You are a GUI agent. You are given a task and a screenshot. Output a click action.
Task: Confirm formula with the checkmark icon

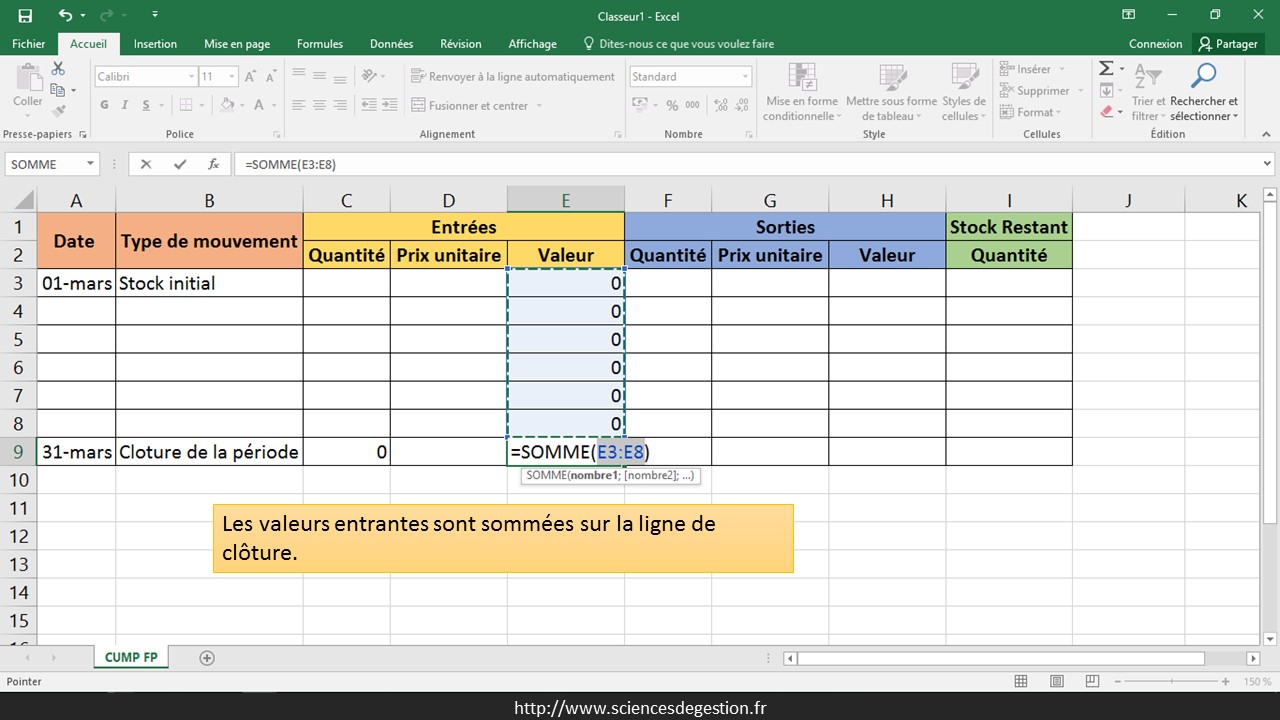[x=180, y=164]
